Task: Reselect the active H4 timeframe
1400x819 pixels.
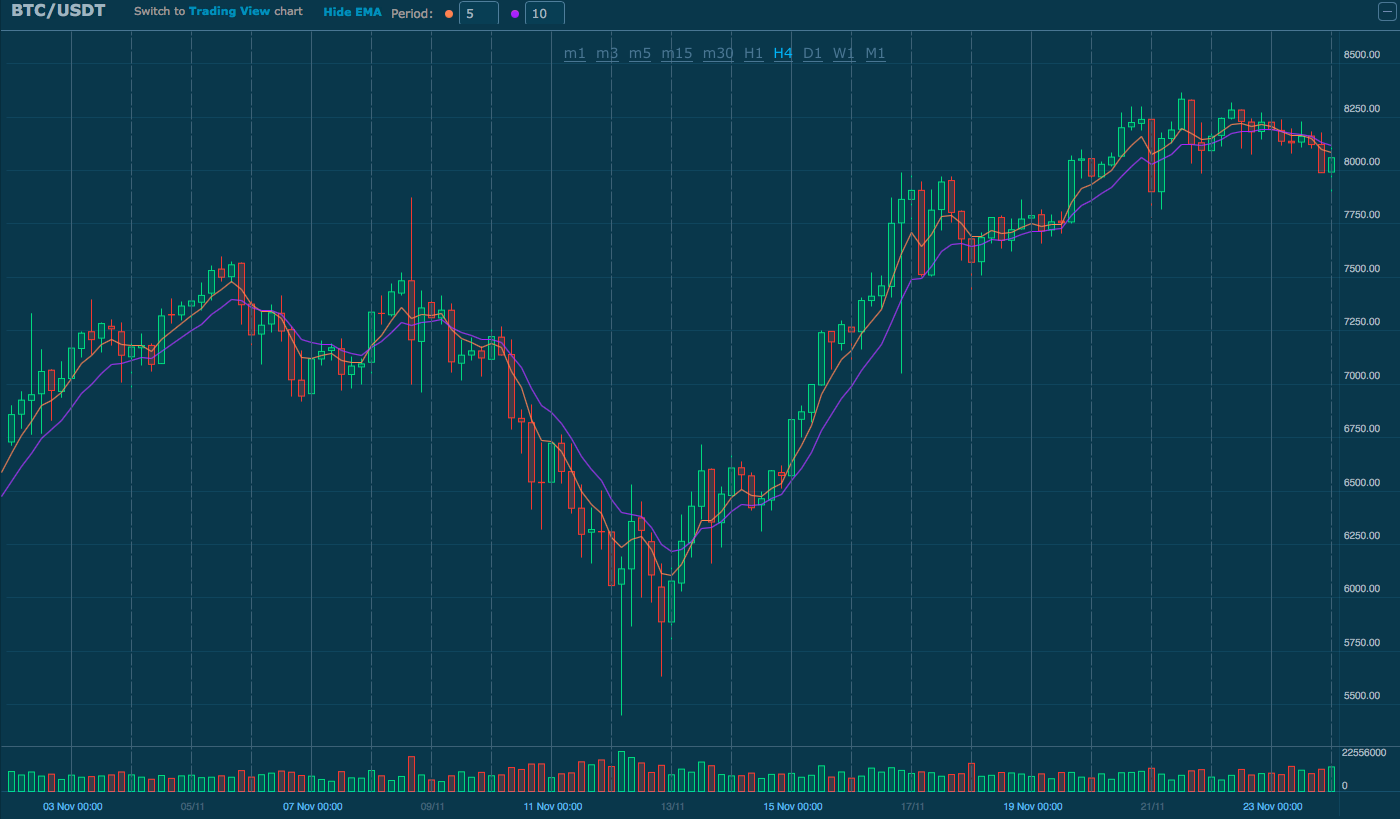Action: (783, 53)
